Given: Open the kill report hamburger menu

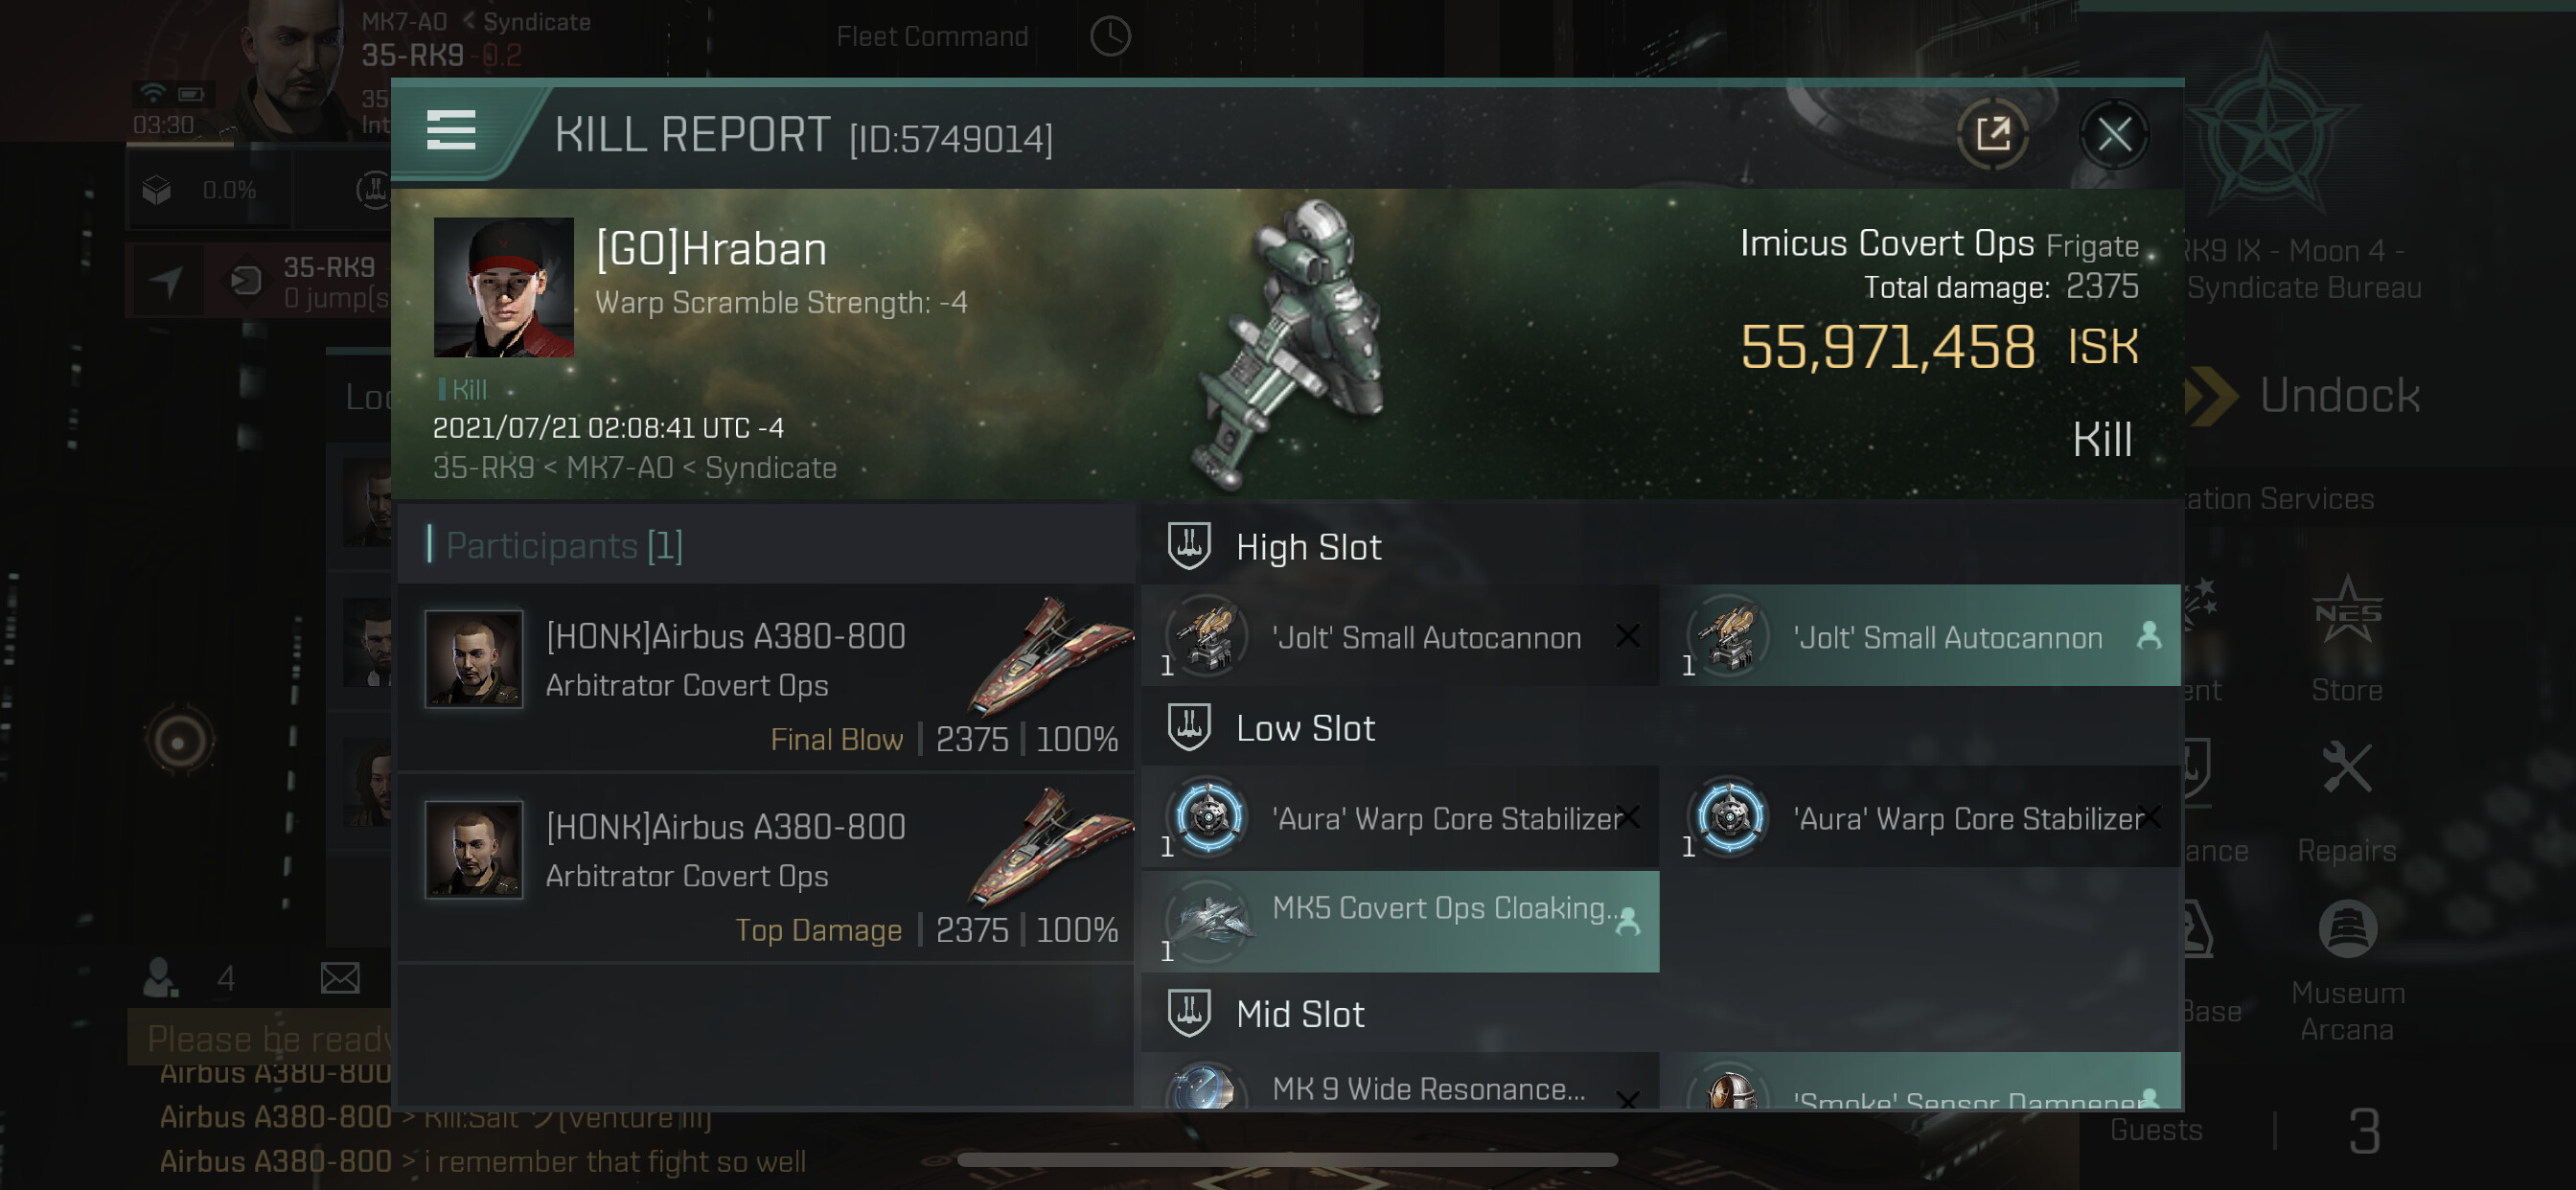Looking at the screenshot, I should click(450, 131).
